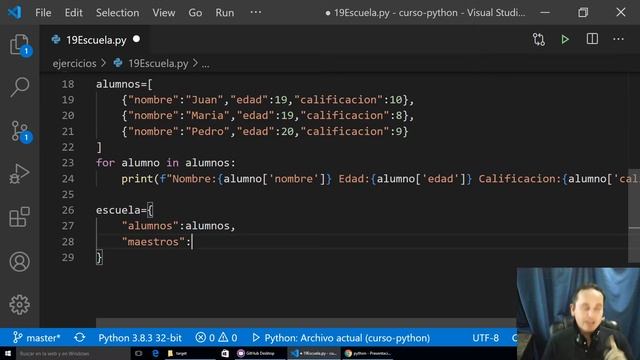Click "alumnos":alumnos text on line 27
This screenshot has width=640, height=360.
[x=178, y=226]
